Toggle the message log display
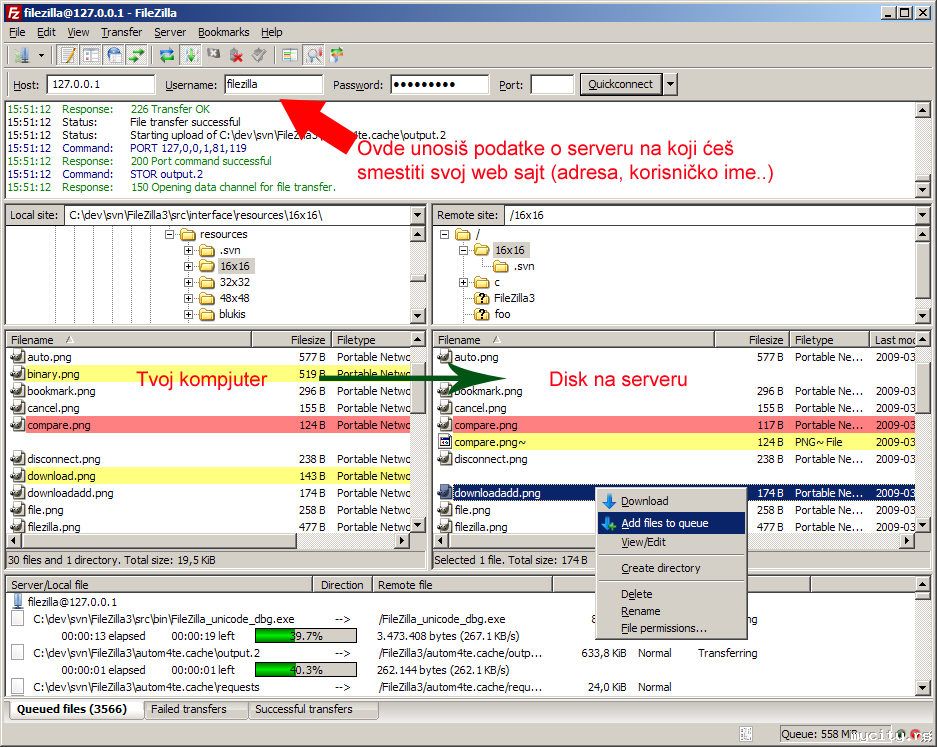 pyautogui.click(x=68, y=56)
